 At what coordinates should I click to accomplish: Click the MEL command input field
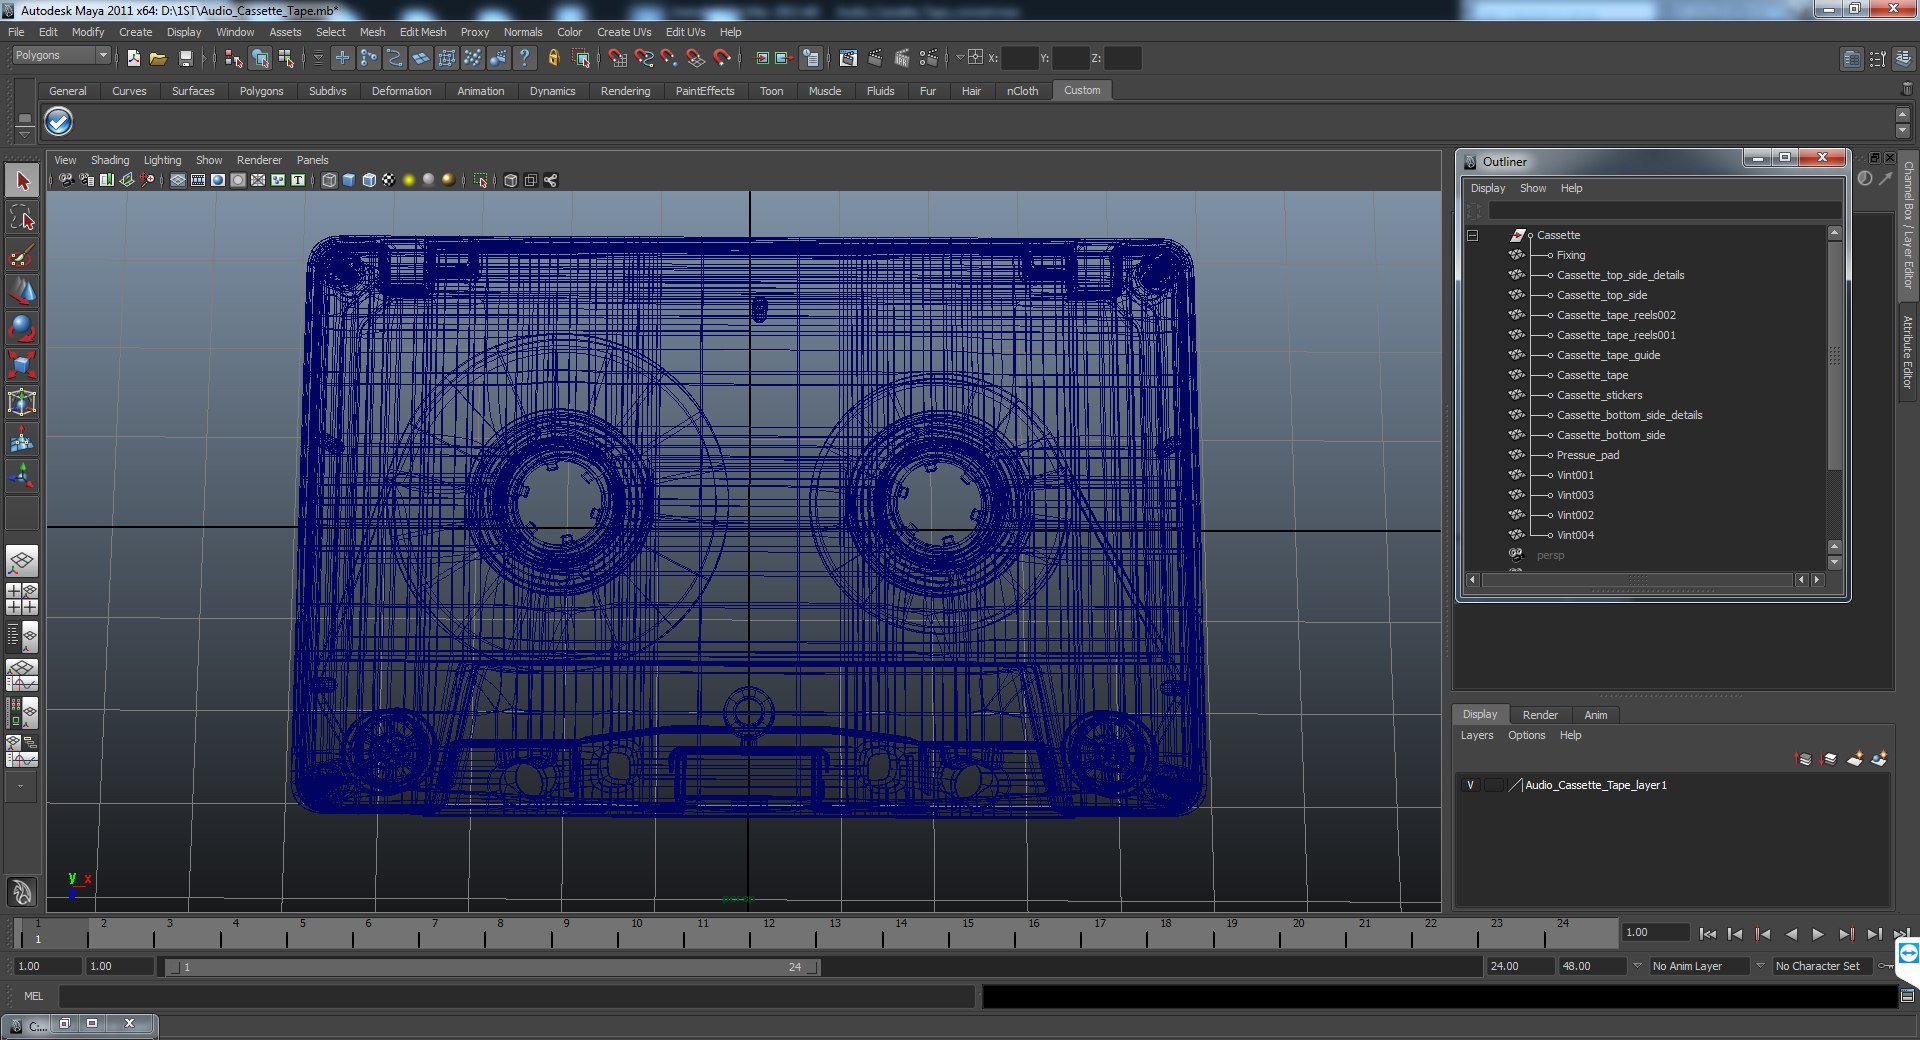[x=516, y=996]
